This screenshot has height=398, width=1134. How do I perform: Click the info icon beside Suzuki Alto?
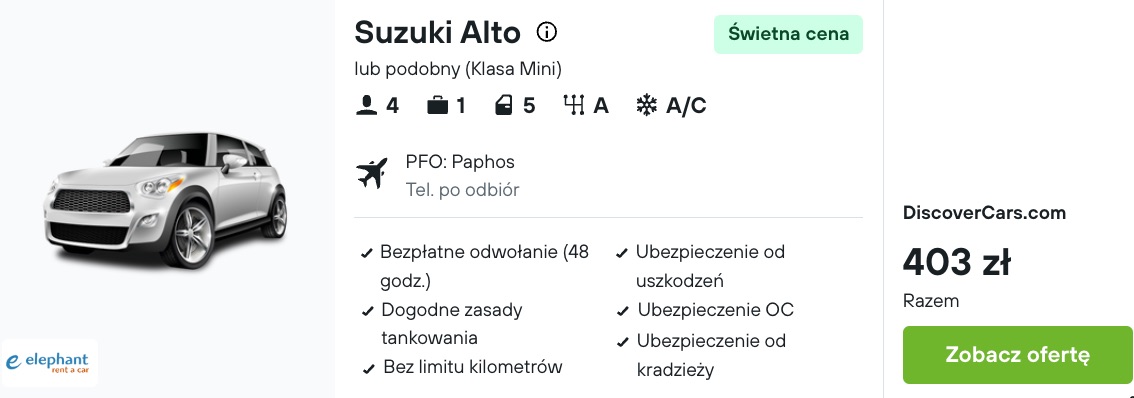[547, 32]
